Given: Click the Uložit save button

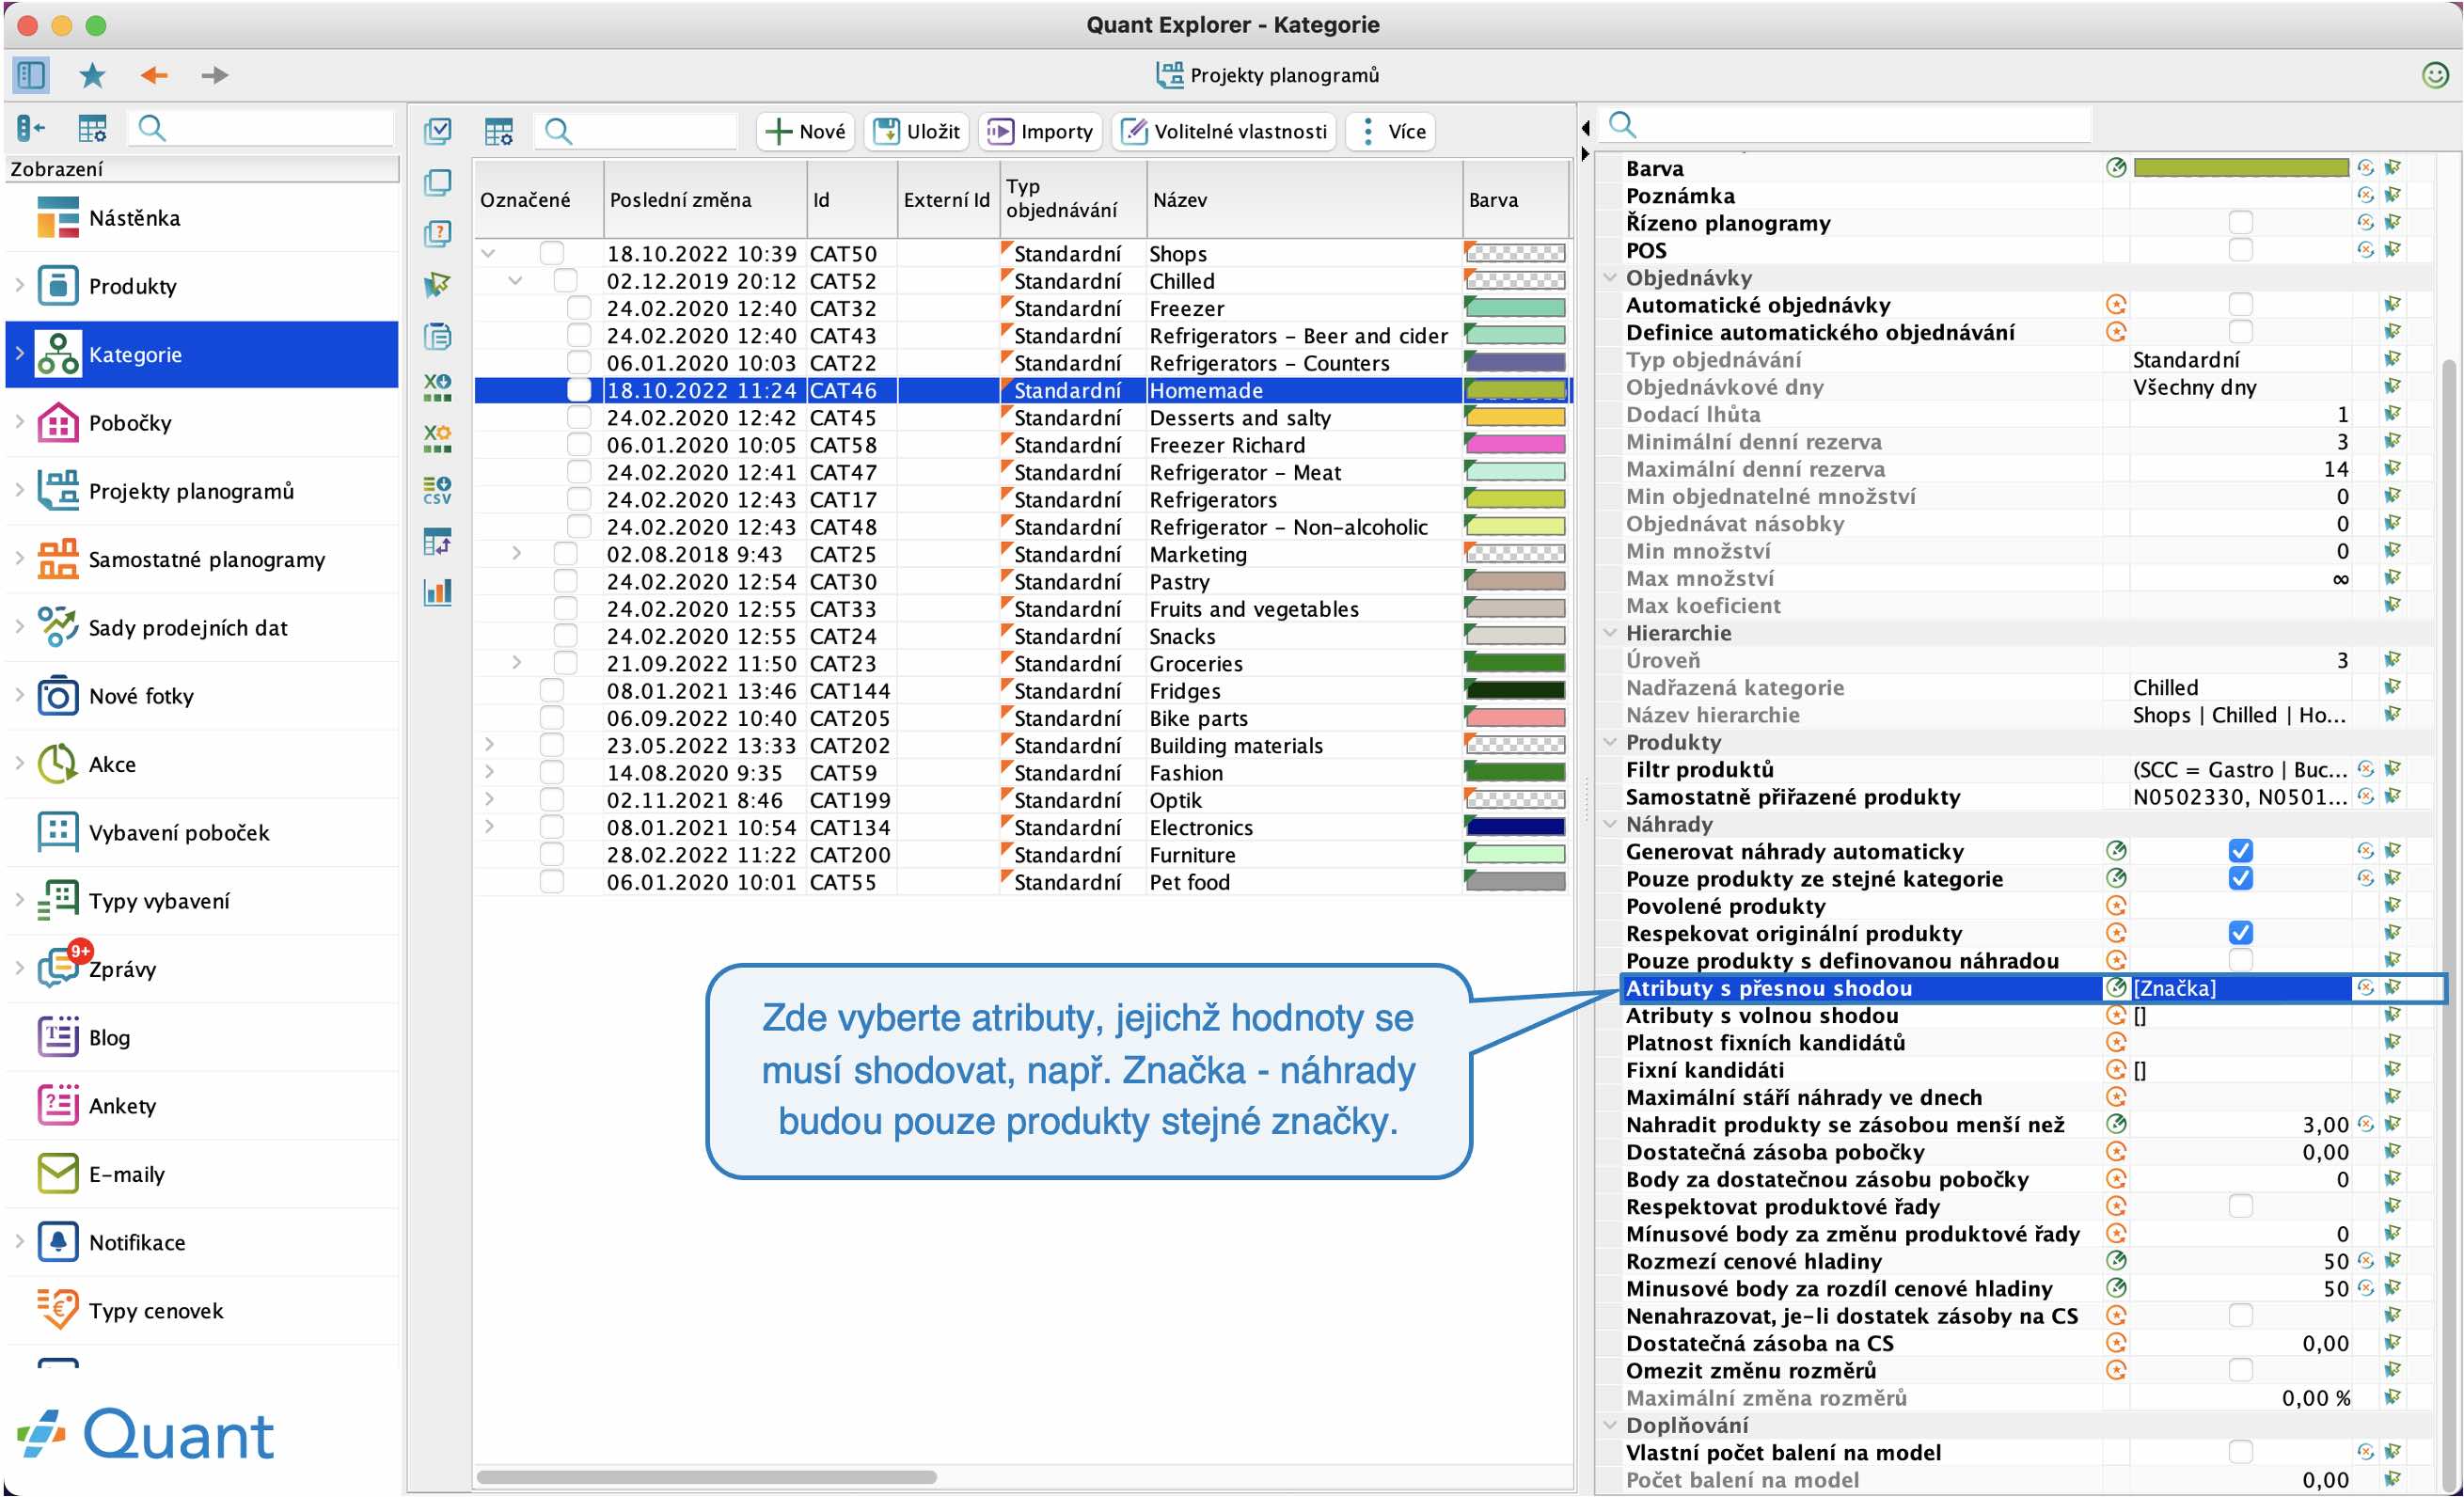Looking at the screenshot, I should pyautogui.click(x=916, y=131).
